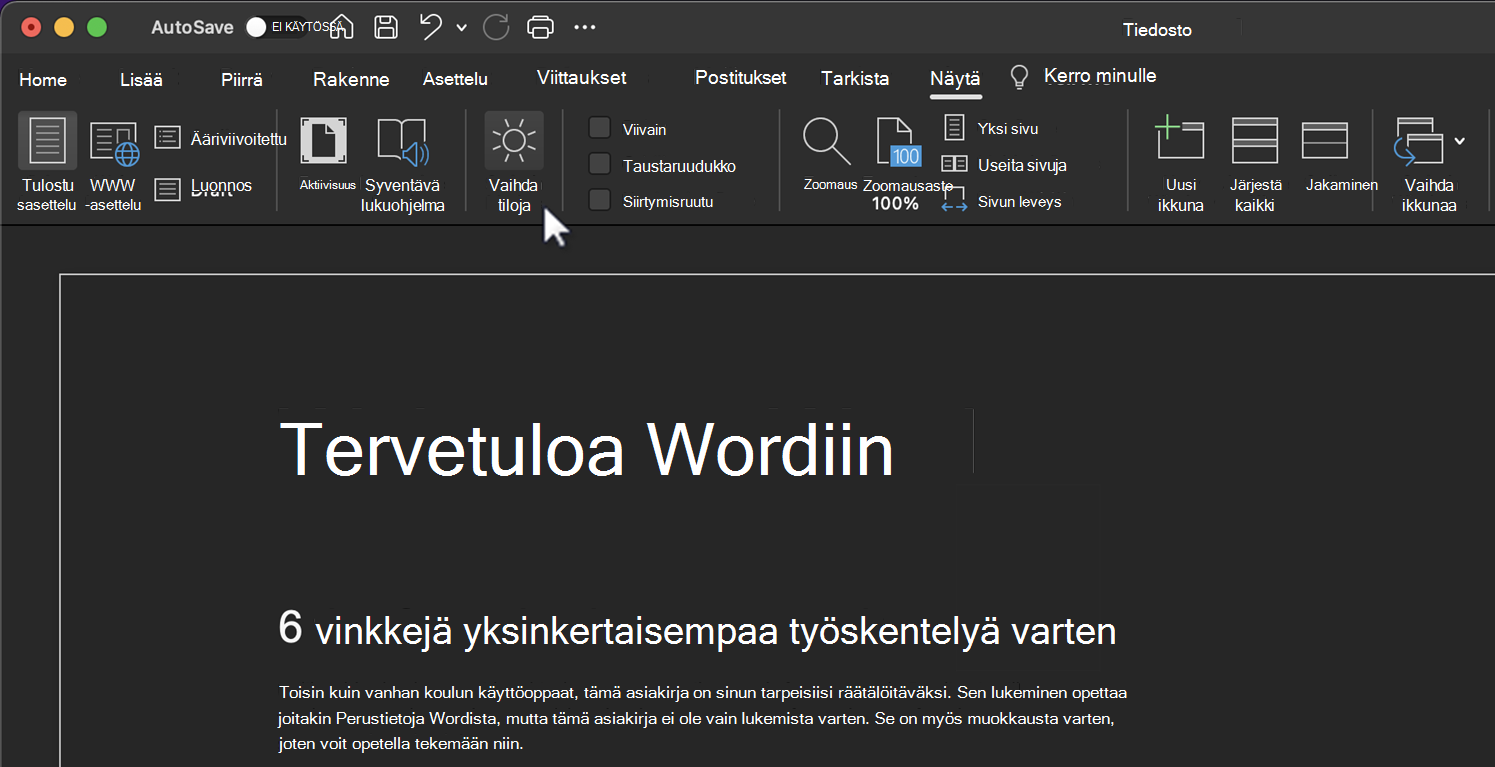
Task: Close the window with red button
Action: pyautogui.click(x=31, y=27)
